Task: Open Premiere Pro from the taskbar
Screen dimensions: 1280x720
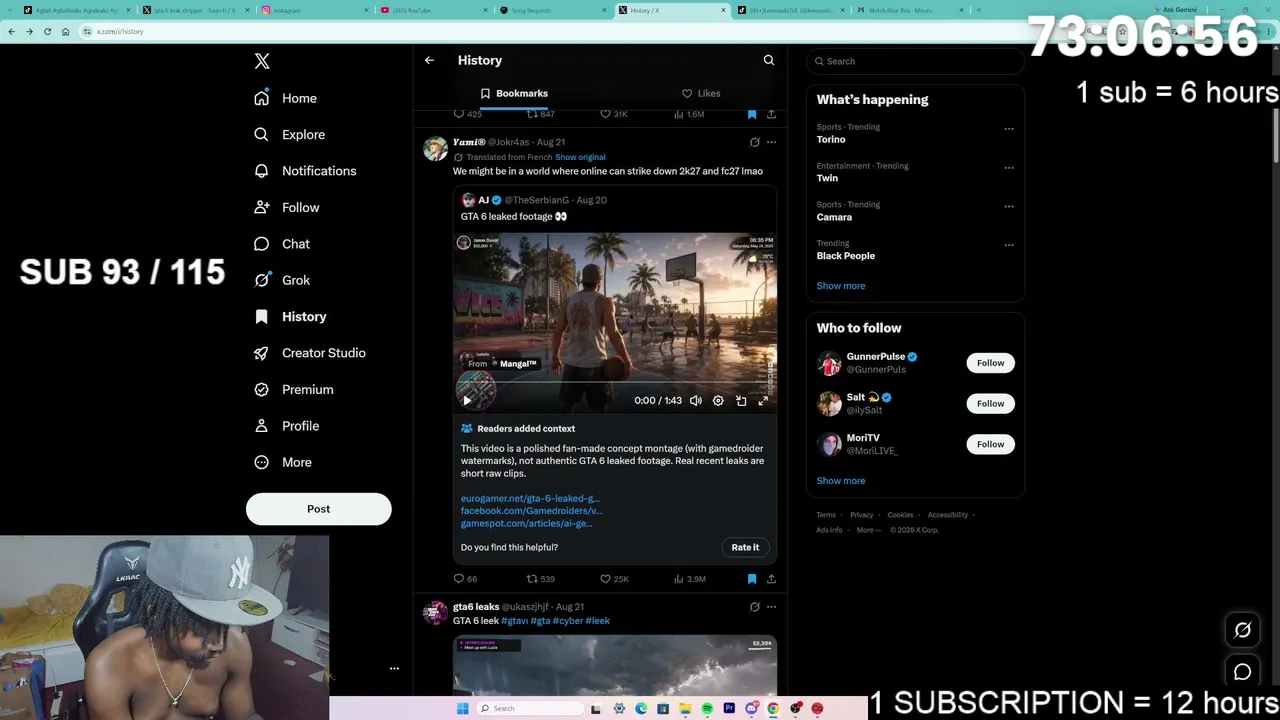Action: (729, 709)
